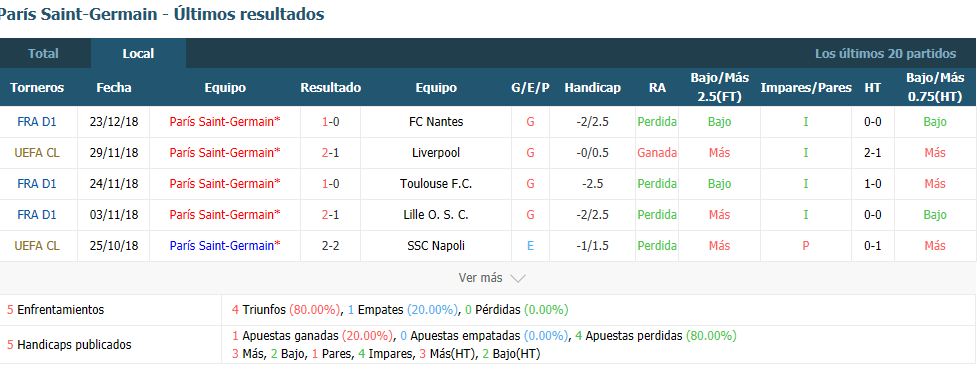Image resolution: width=978 pixels, height=369 pixels.
Task: Click the Handicap column header
Action: point(593,88)
